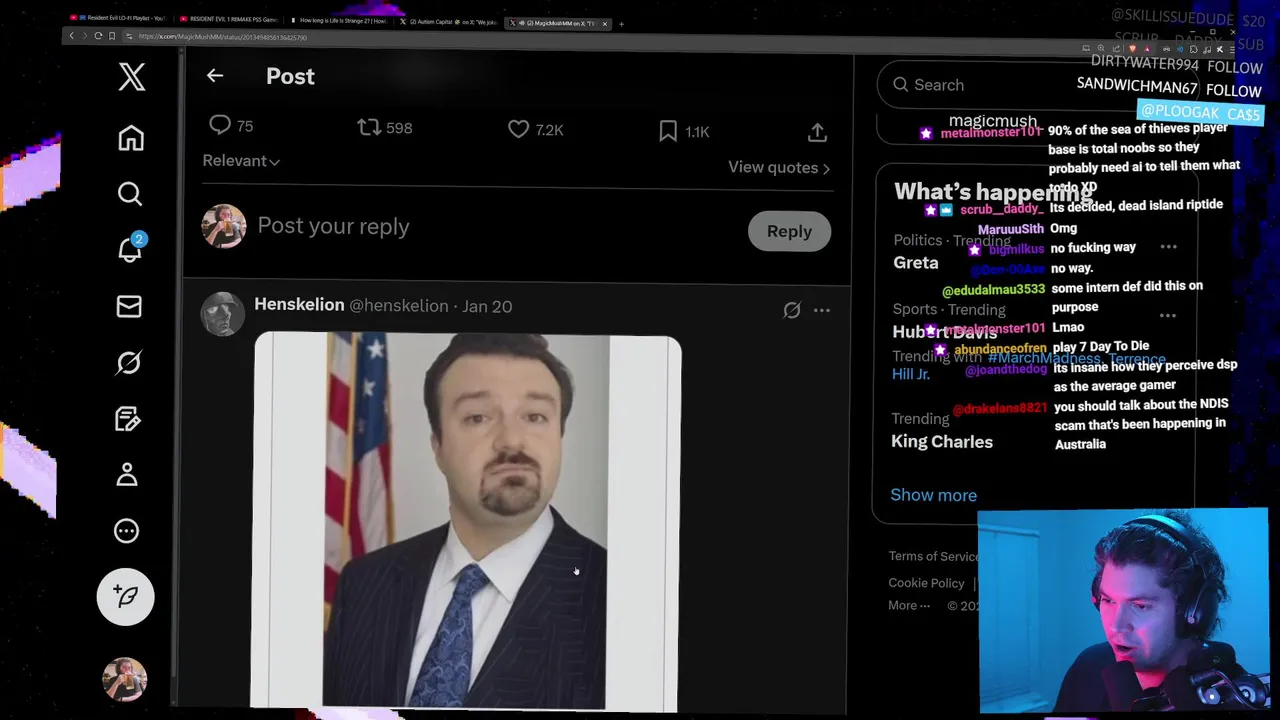Open Terms of Service footer link
Image resolution: width=1280 pixels, height=720 pixels.
coord(934,556)
